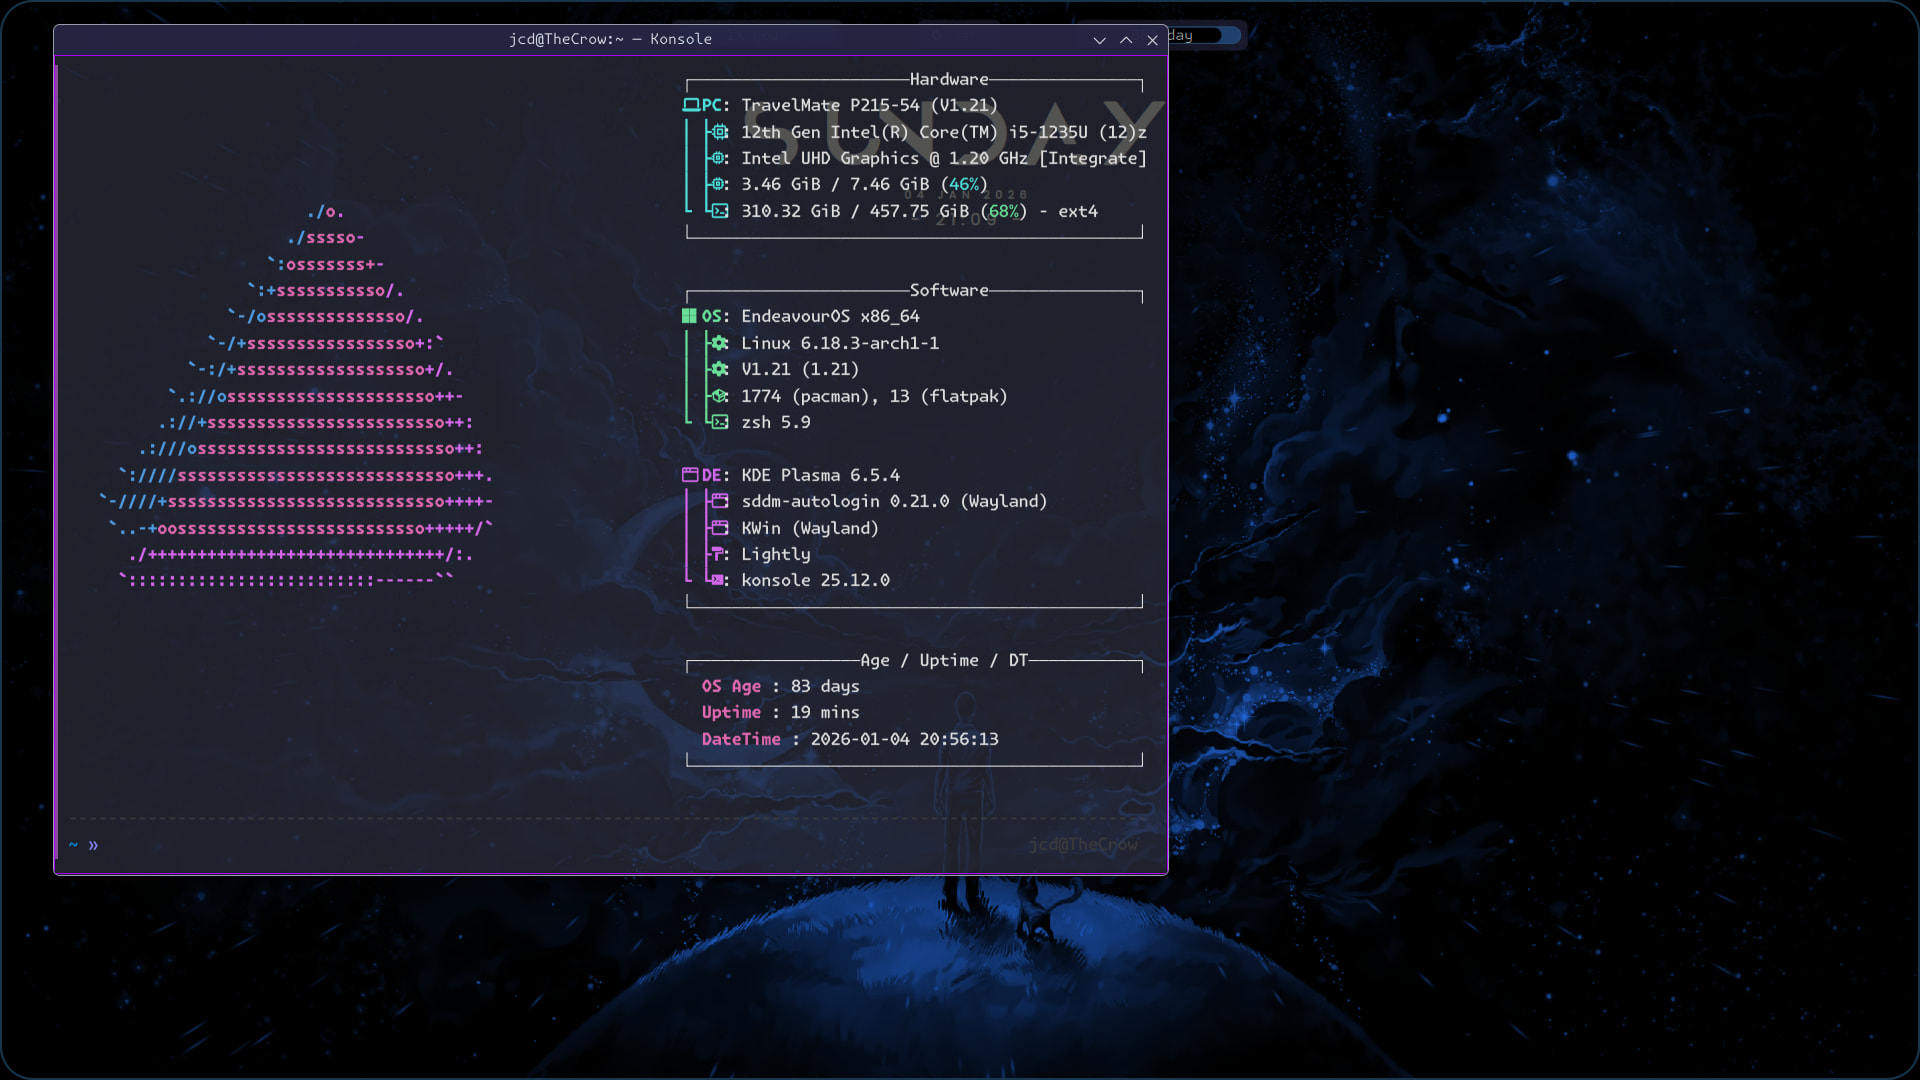Click the terminal icon on the zsh 5.9 line
1920x1080 pixels.
coord(719,422)
